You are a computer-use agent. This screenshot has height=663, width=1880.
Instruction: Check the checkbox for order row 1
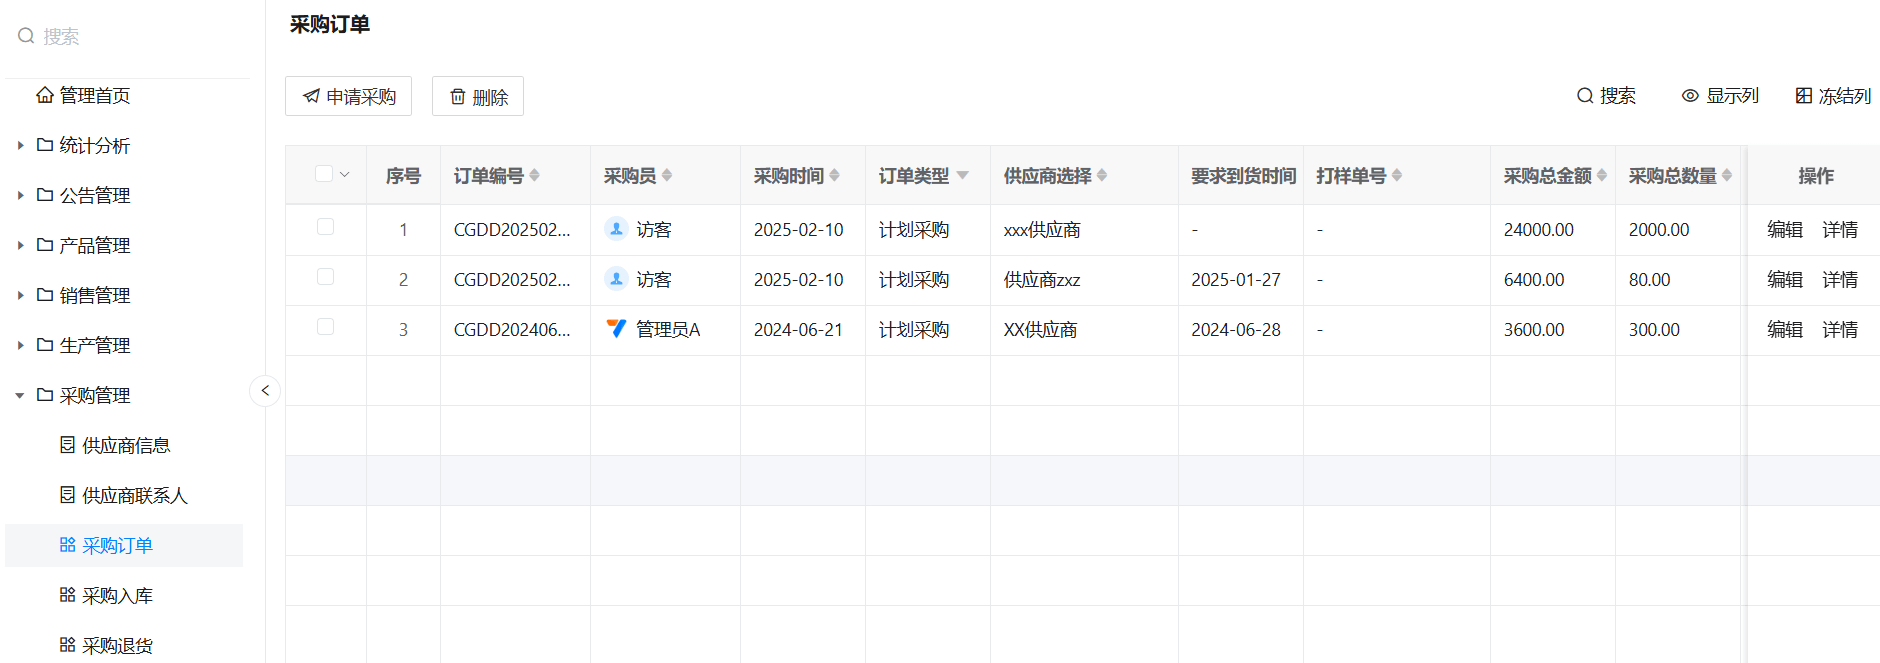pyautogui.click(x=325, y=227)
